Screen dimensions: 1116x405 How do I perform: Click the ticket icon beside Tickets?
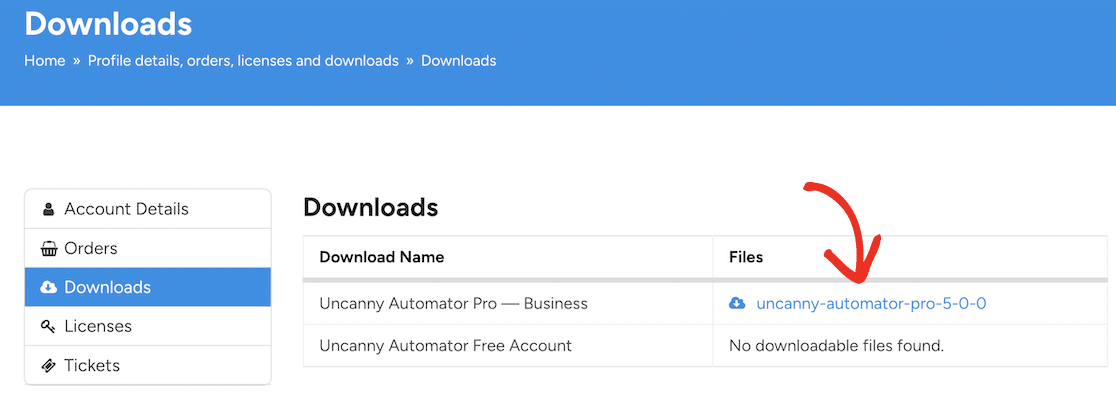[x=48, y=366]
